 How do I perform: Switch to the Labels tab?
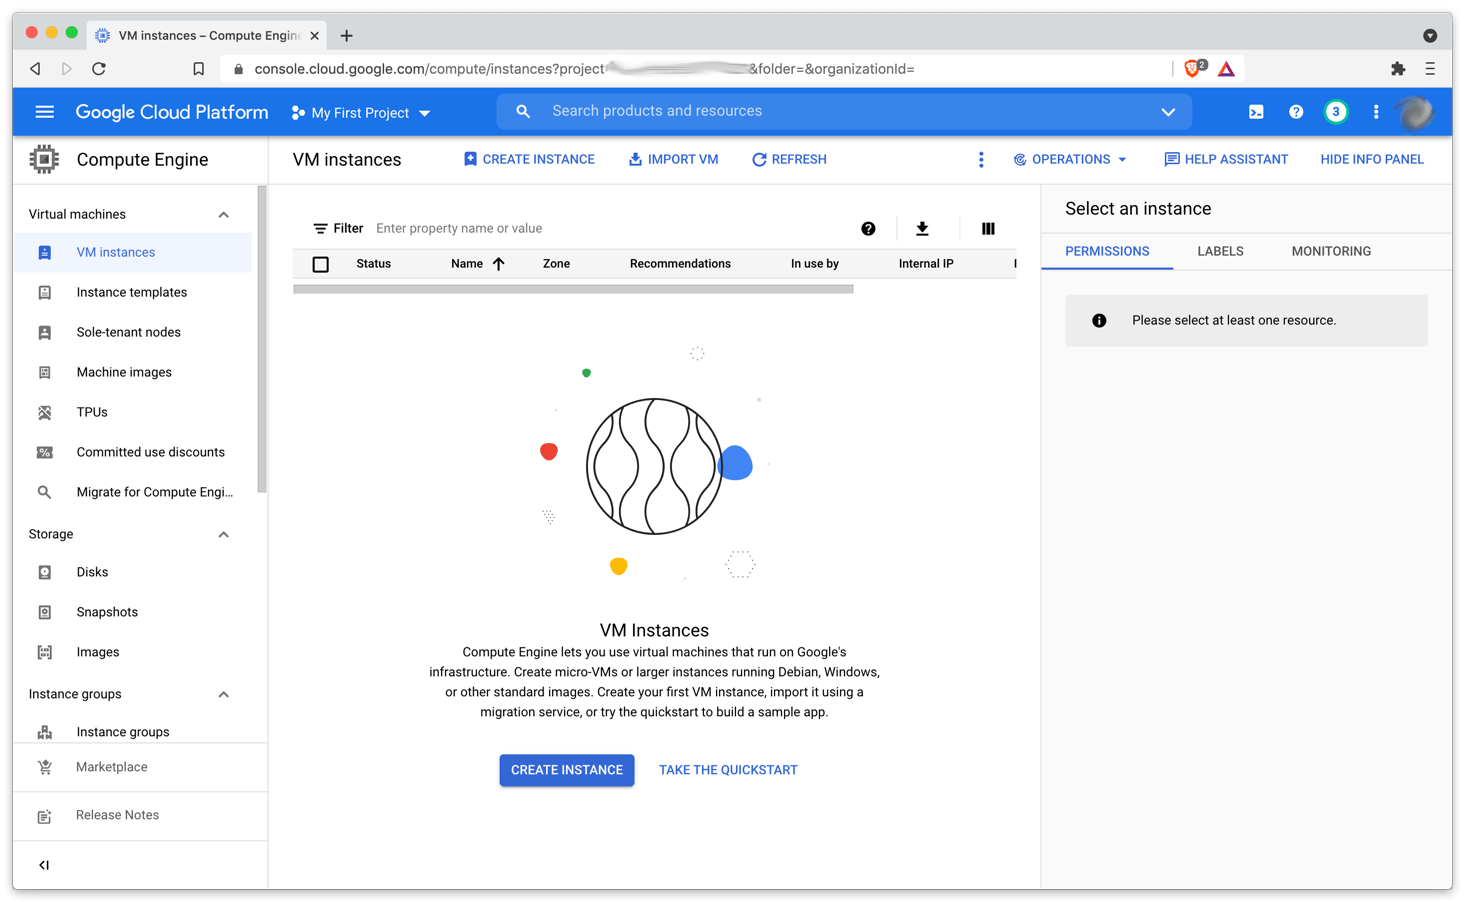[x=1220, y=251]
